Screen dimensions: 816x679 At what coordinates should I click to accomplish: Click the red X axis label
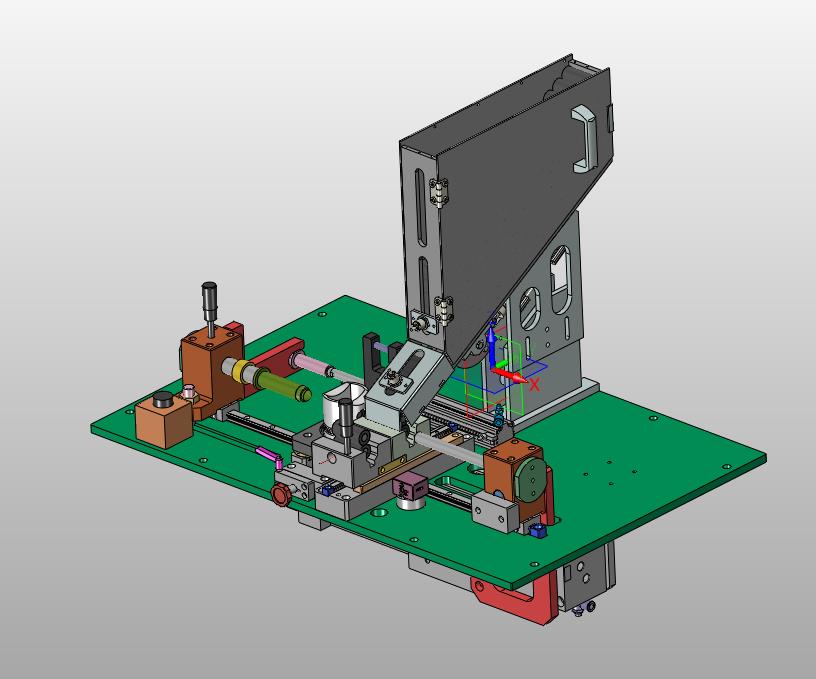point(534,385)
